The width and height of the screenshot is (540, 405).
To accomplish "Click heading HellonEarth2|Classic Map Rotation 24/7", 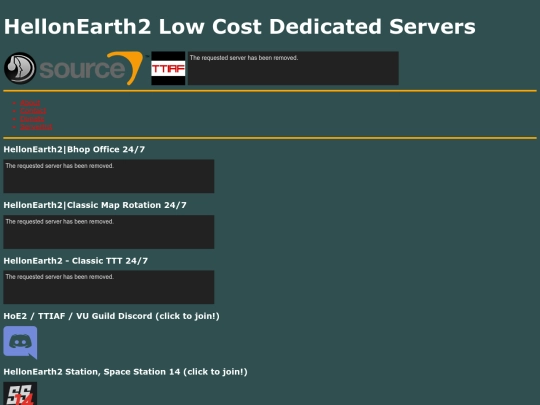I will coord(95,205).
